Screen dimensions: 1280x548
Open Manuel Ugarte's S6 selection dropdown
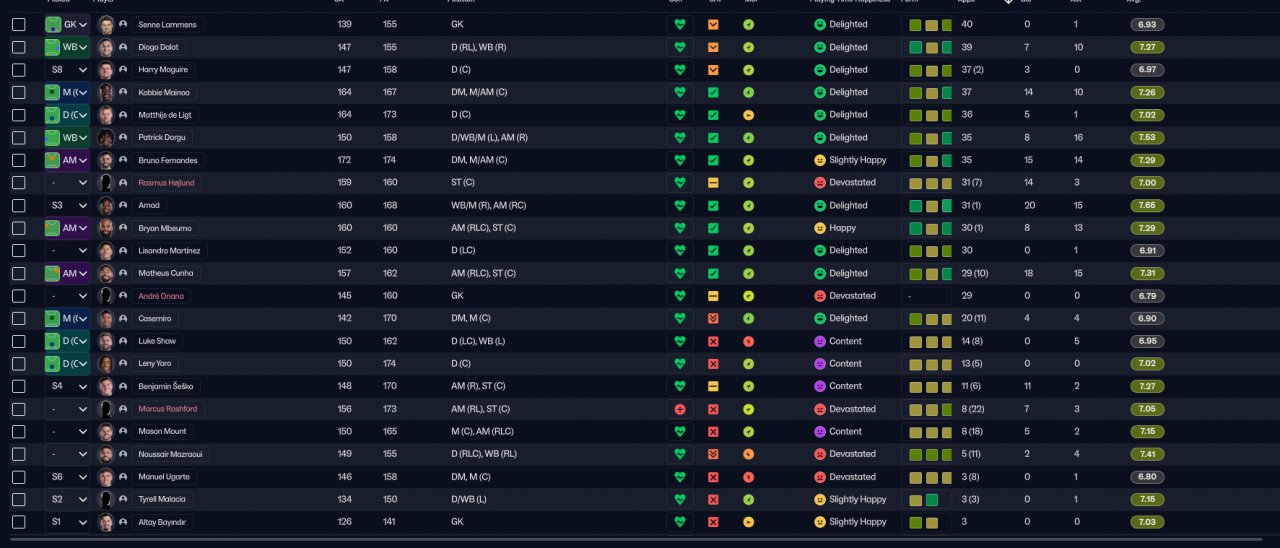point(67,477)
